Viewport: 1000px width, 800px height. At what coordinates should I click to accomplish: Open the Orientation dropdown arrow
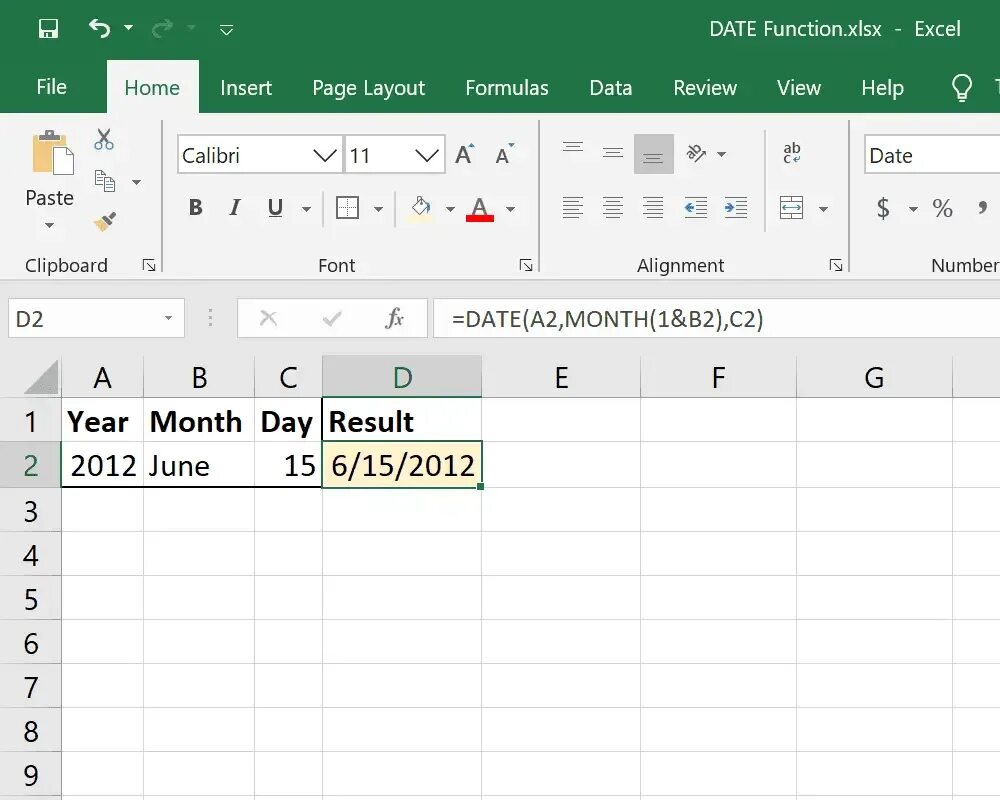click(x=722, y=154)
